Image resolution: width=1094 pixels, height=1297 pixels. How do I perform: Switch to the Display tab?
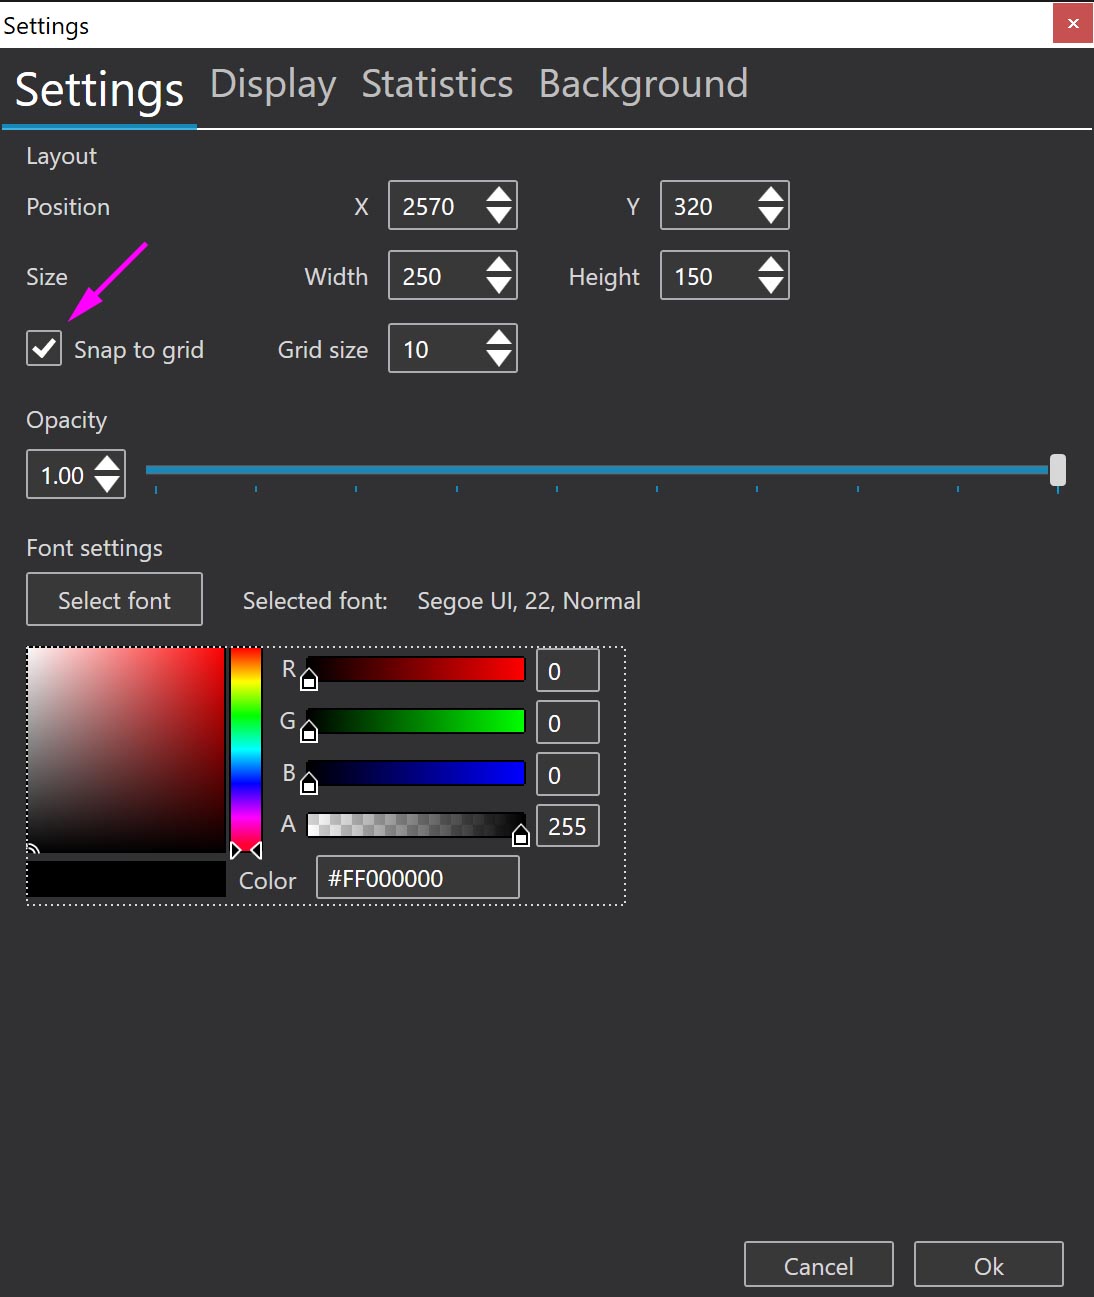click(272, 85)
